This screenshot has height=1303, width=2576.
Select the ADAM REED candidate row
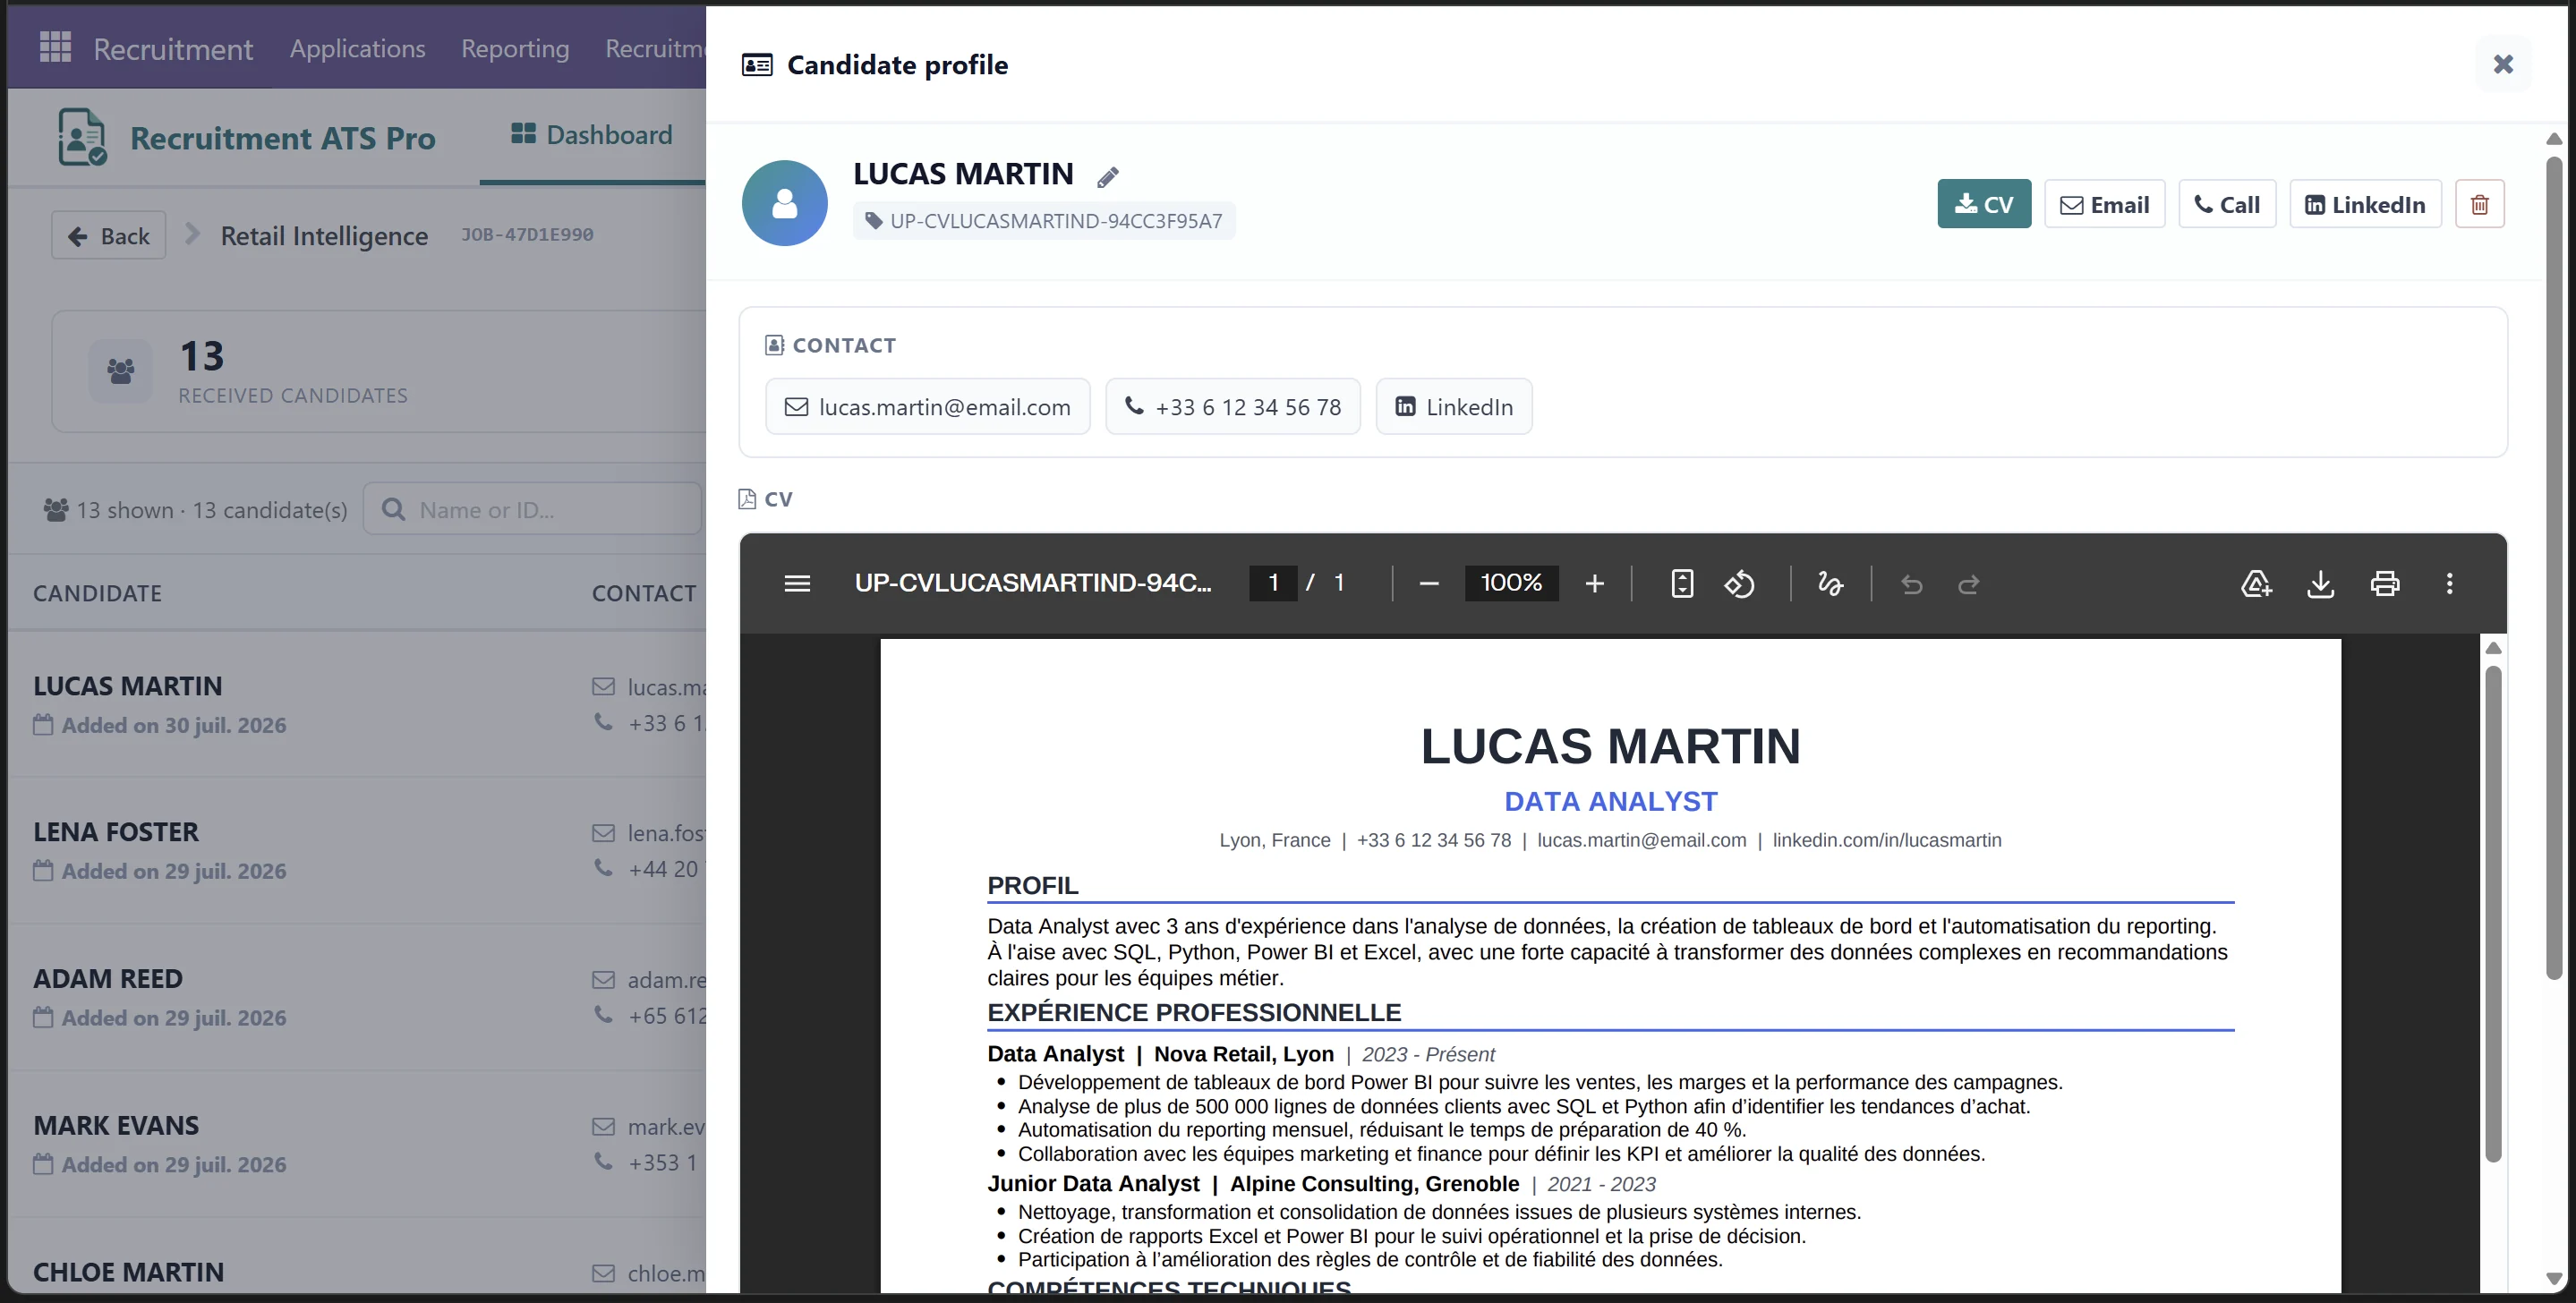coord(357,997)
